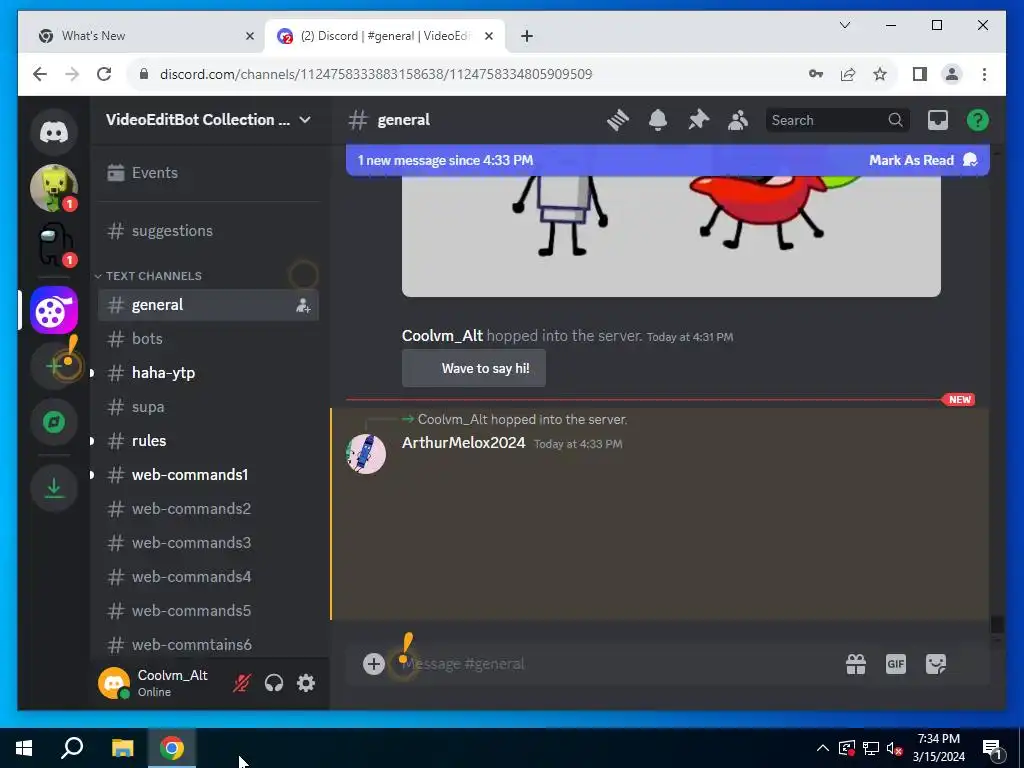The image size is (1024, 768).
Task: Click the Search field in Discord header
Action: pos(837,120)
